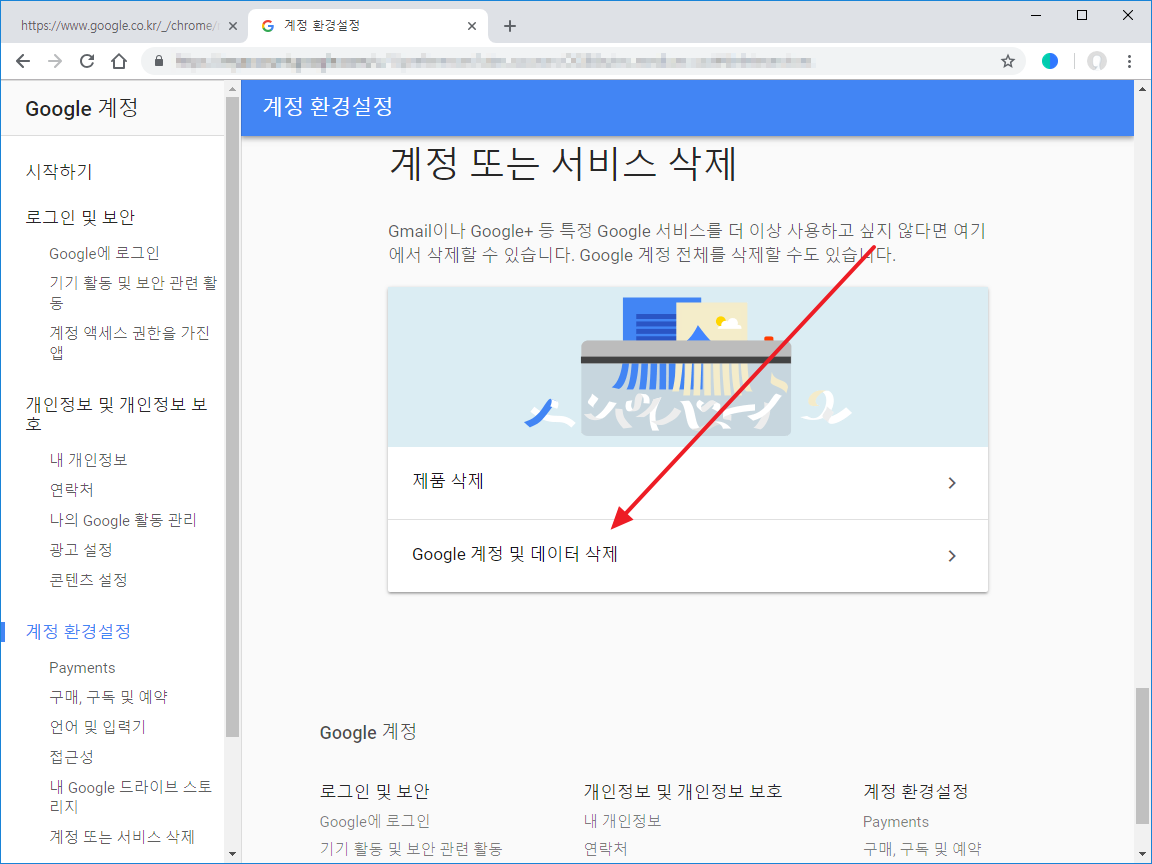Click the Google 계정 sidebar header
This screenshot has width=1152, height=864.
(82, 108)
